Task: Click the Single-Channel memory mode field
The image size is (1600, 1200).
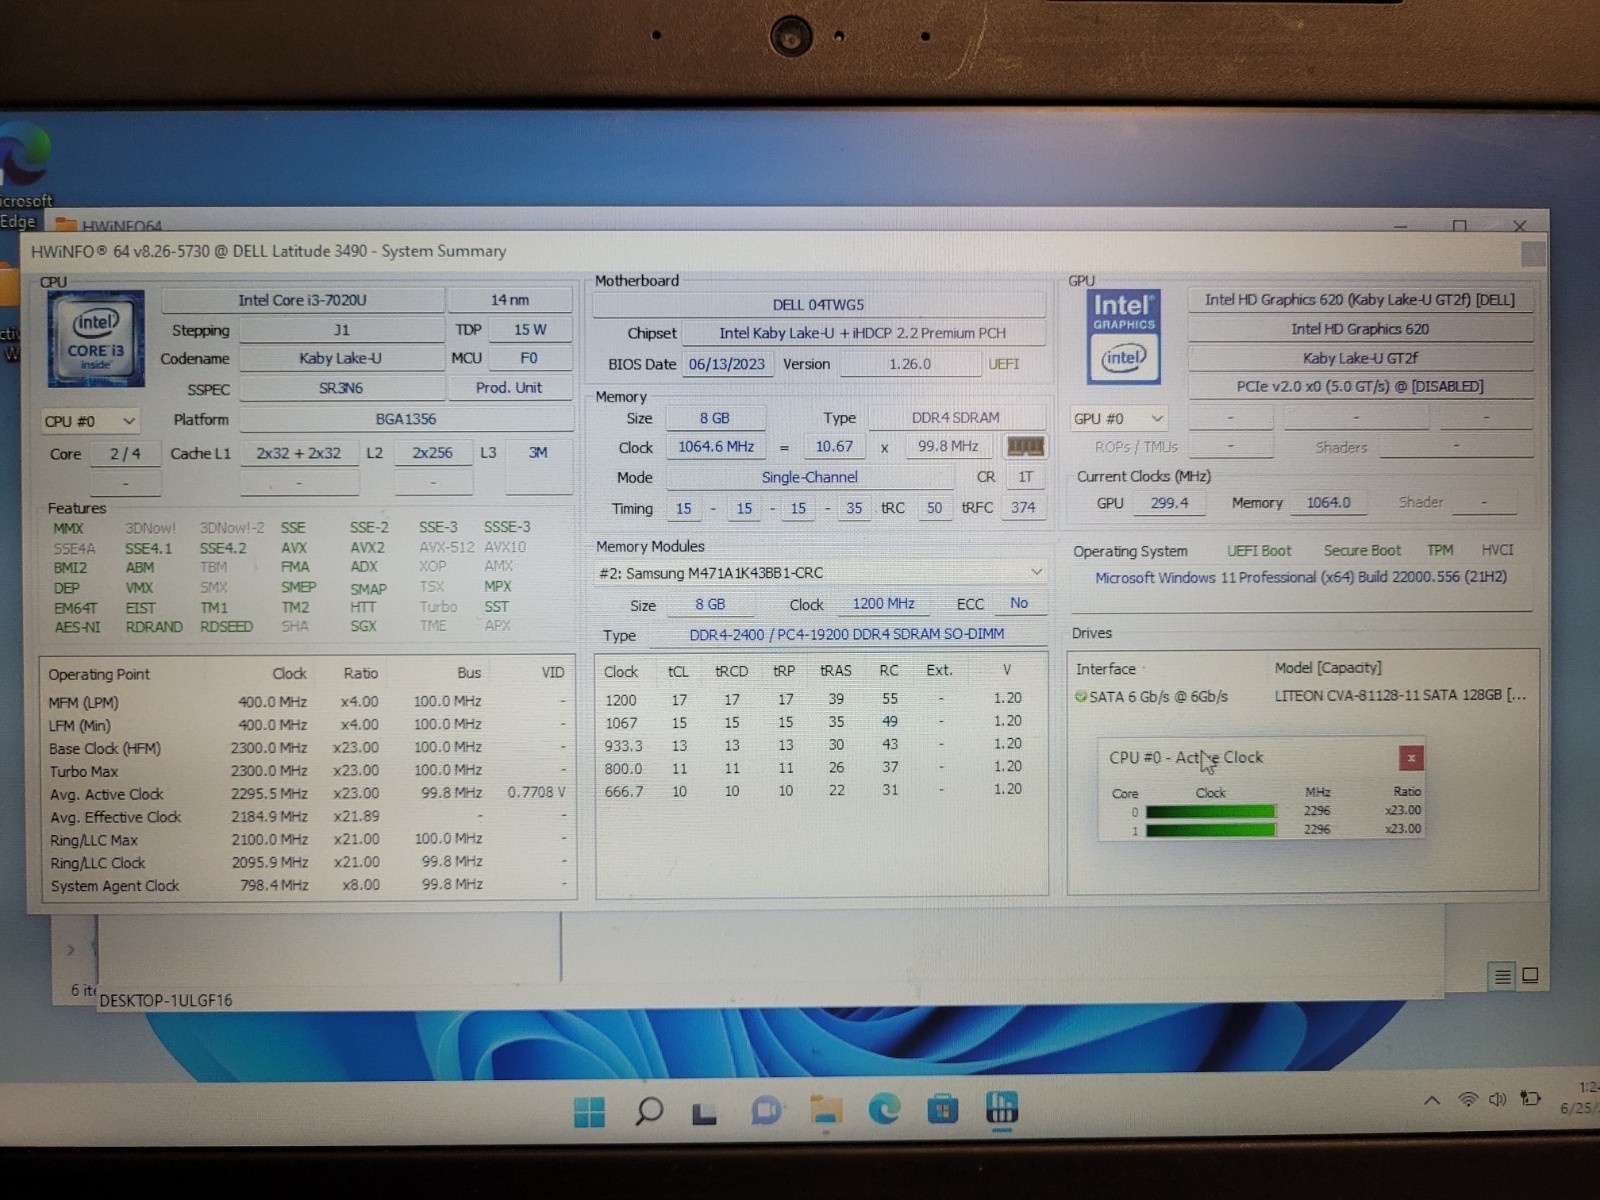Action: (x=809, y=478)
